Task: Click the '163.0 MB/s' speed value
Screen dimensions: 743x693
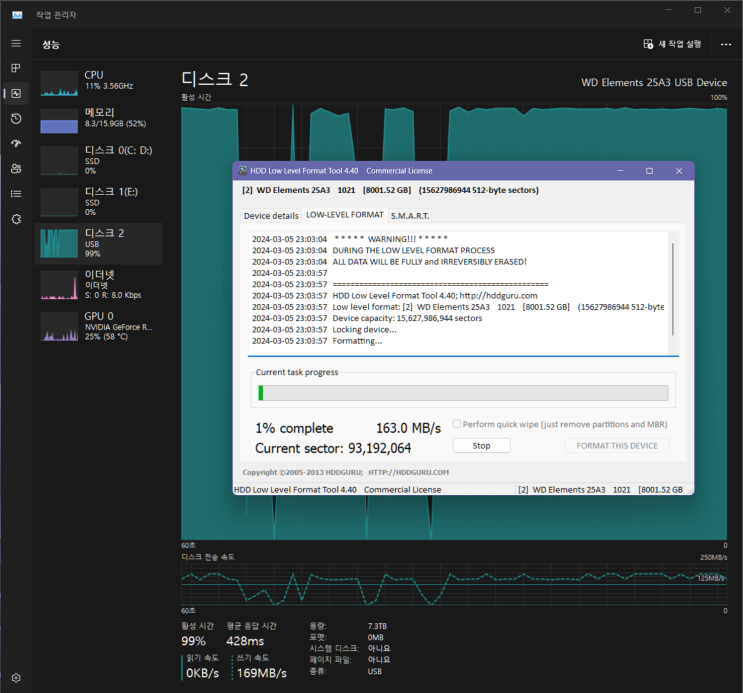Action: click(x=408, y=428)
